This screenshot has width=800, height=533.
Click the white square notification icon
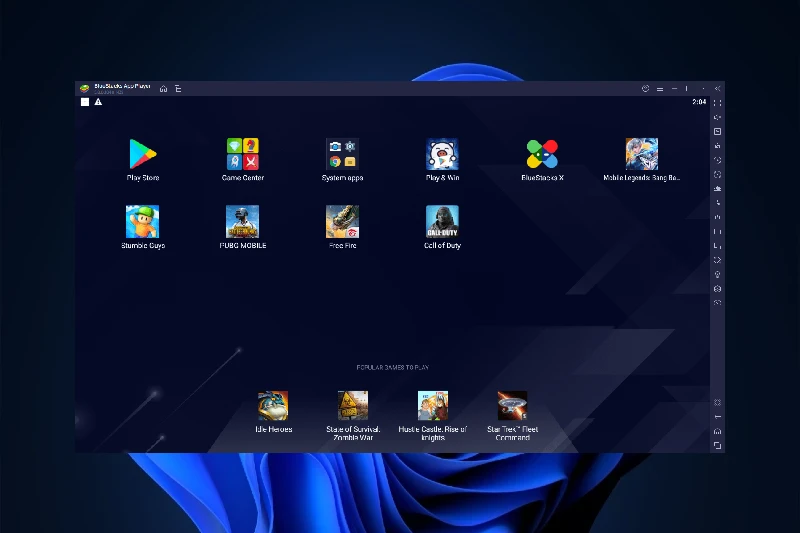coord(85,102)
